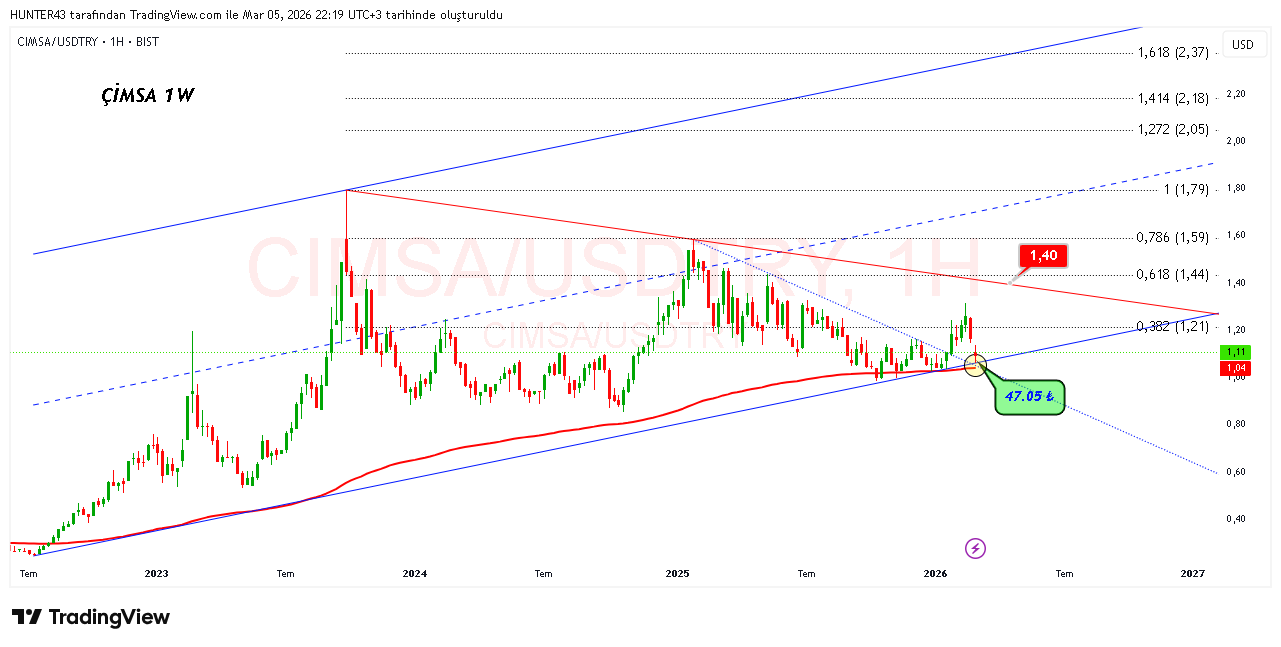Click the yellow circle marker on the latest candle
This screenshot has height=647, width=1281.
(975, 364)
